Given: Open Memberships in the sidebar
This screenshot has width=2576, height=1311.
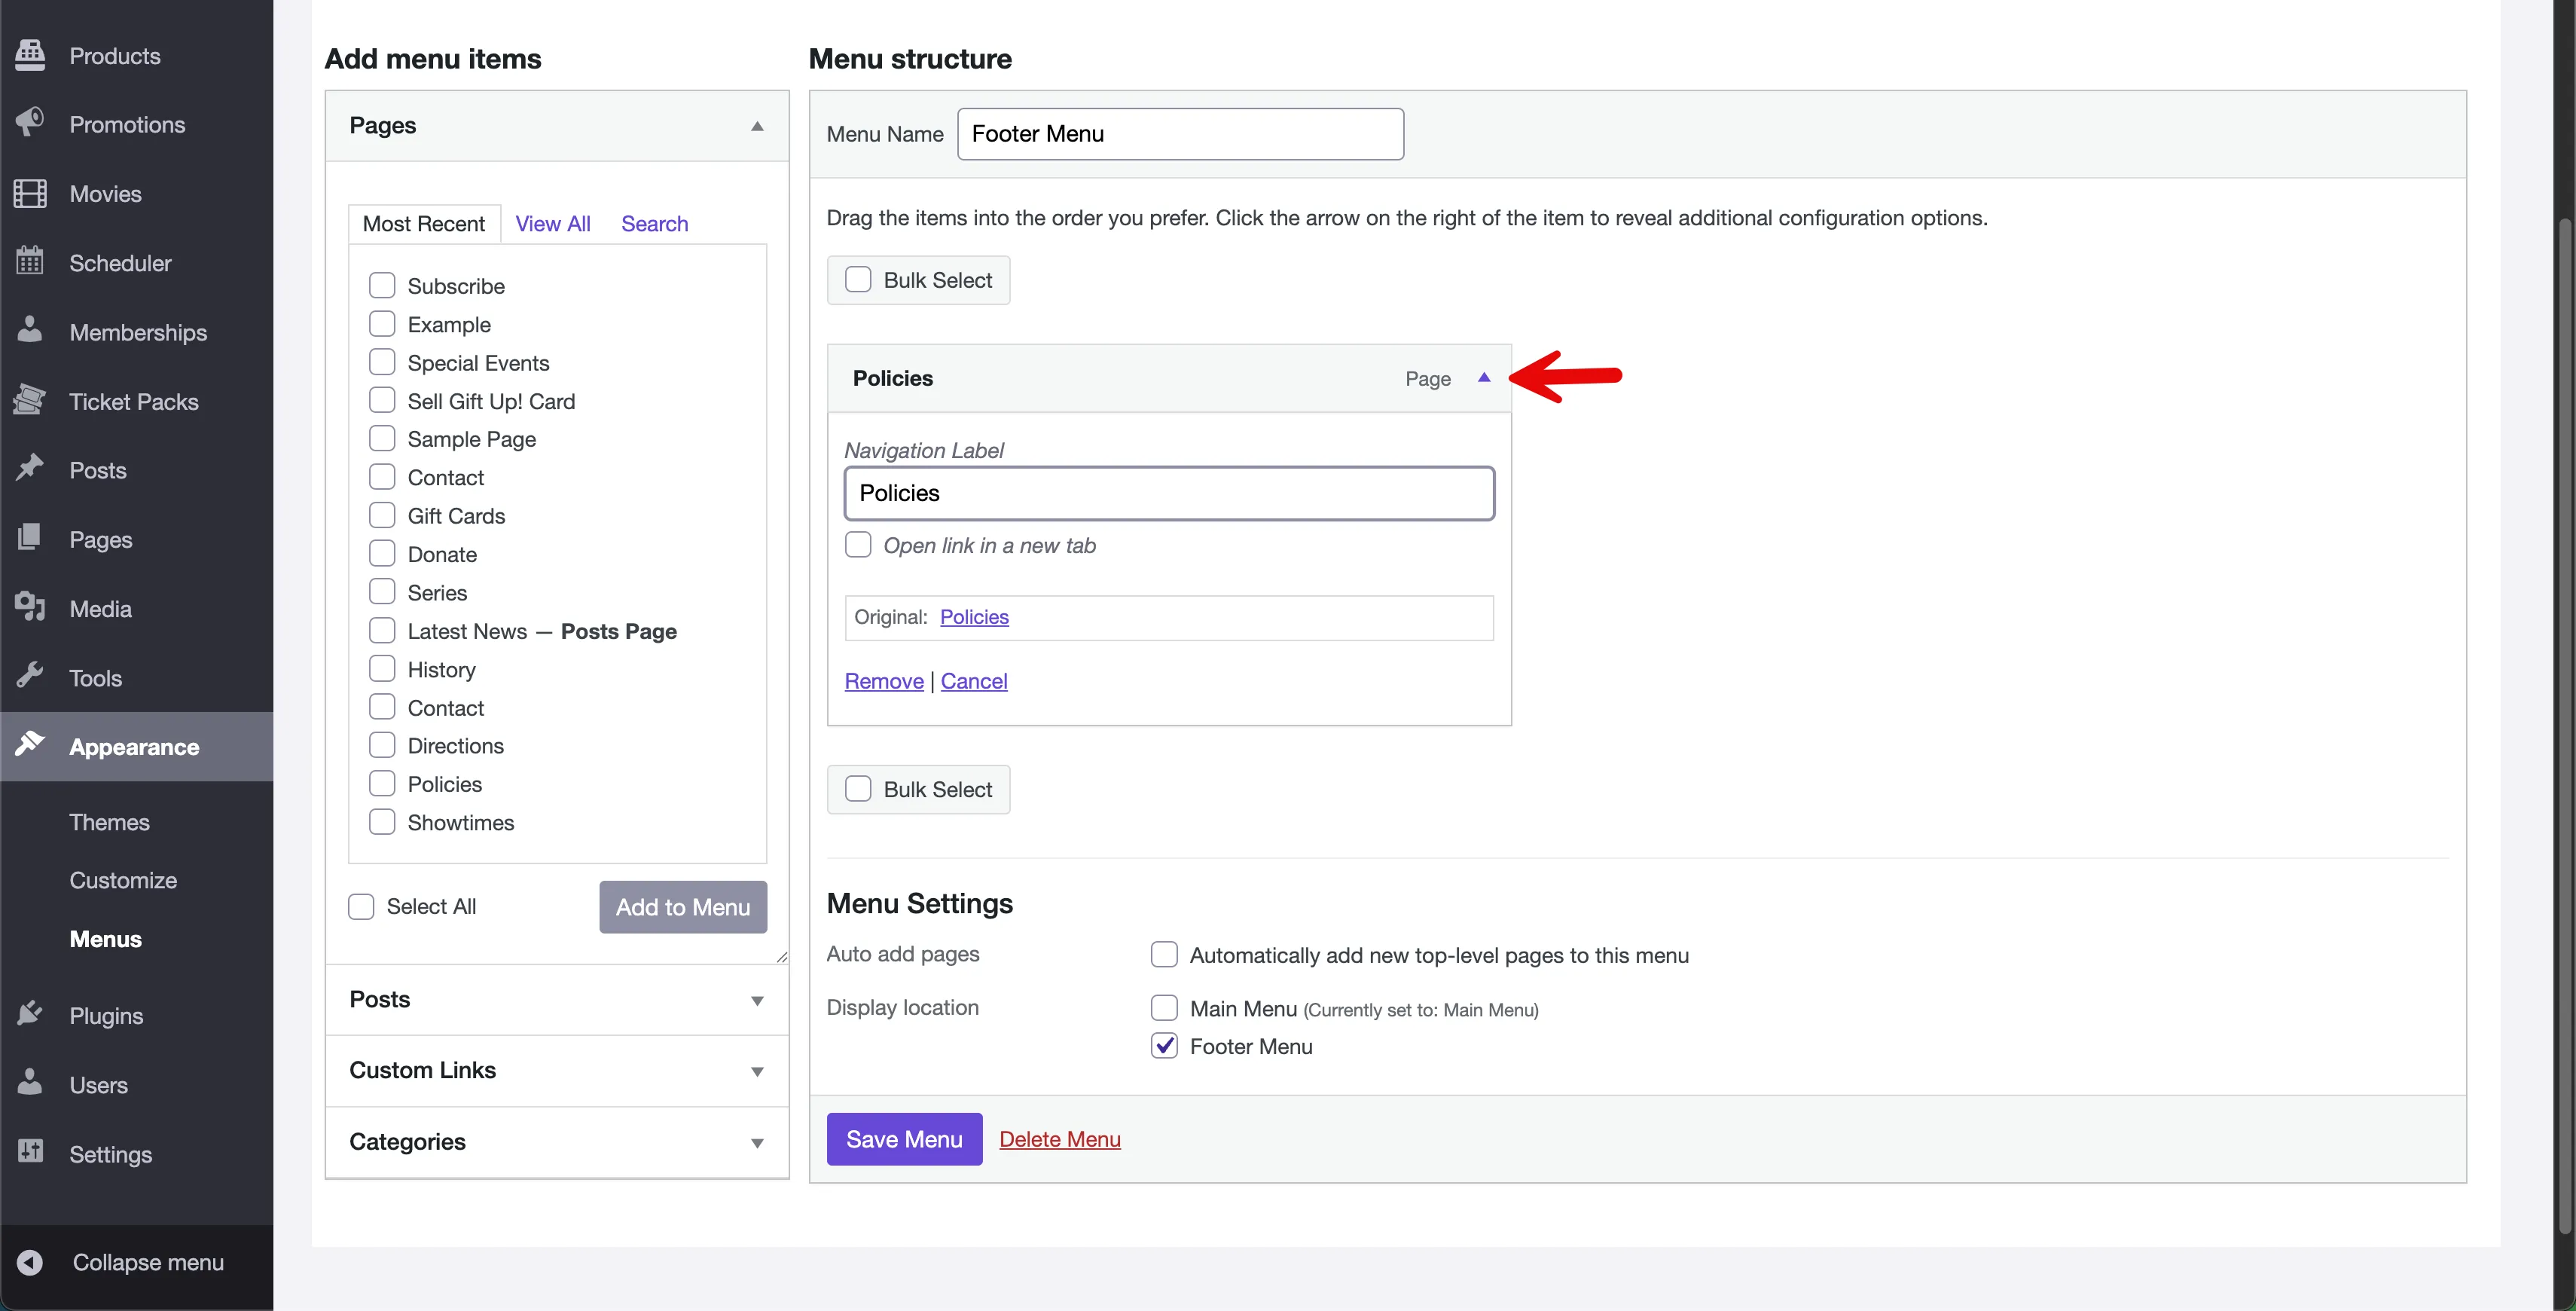Looking at the screenshot, I should pyautogui.click(x=138, y=332).
